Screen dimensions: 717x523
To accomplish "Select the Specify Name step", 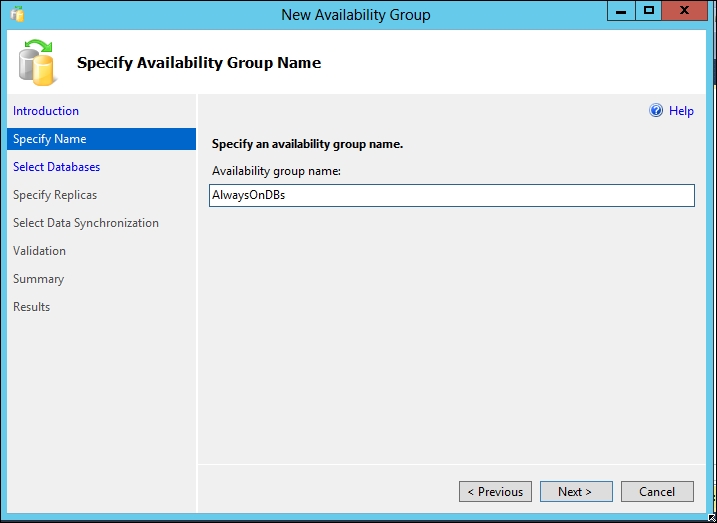I will click(x=50, y=139).
